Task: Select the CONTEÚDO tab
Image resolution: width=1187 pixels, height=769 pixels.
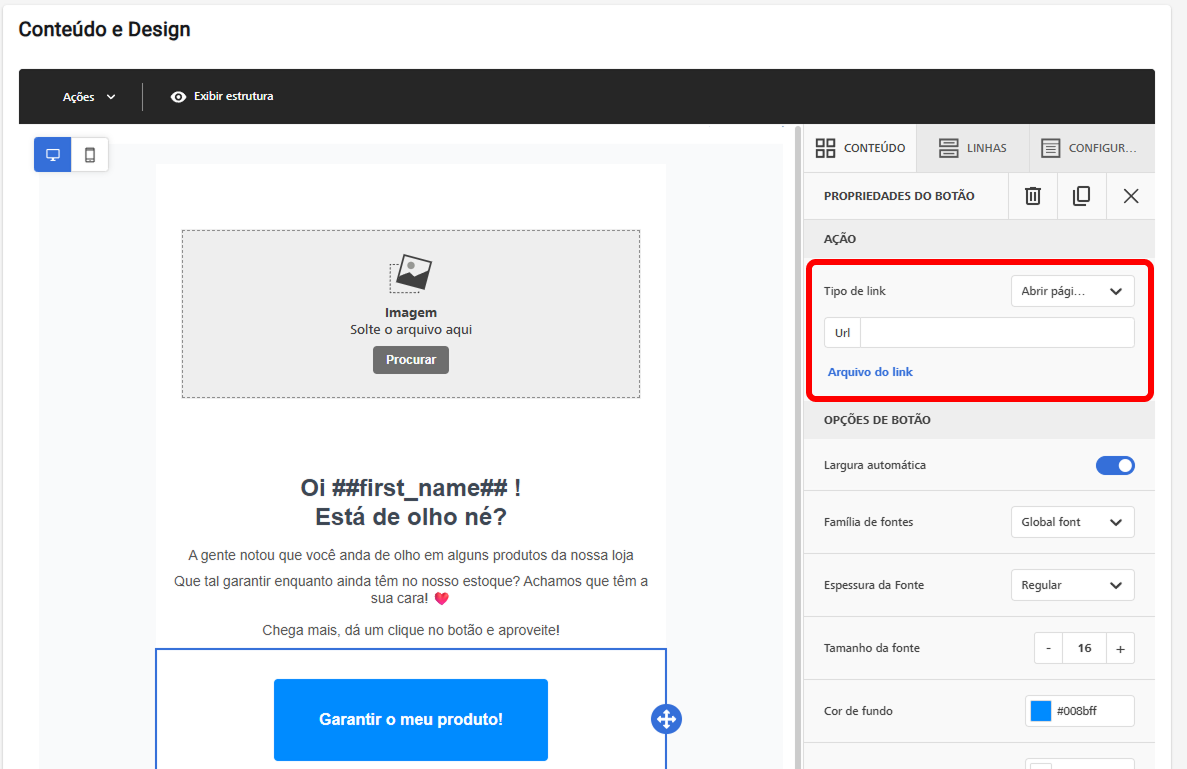Action: click(x=860, y=148)
